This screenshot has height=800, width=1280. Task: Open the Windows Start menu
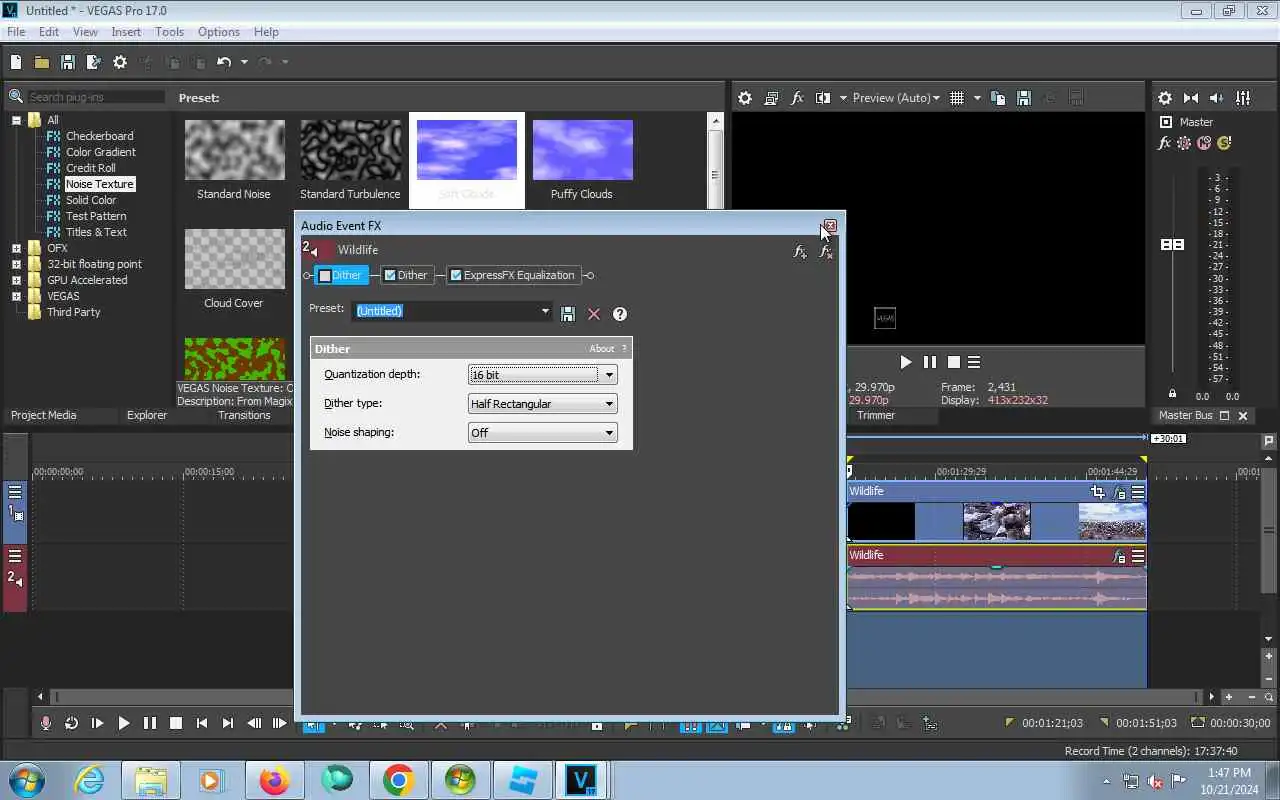[26, 780]
